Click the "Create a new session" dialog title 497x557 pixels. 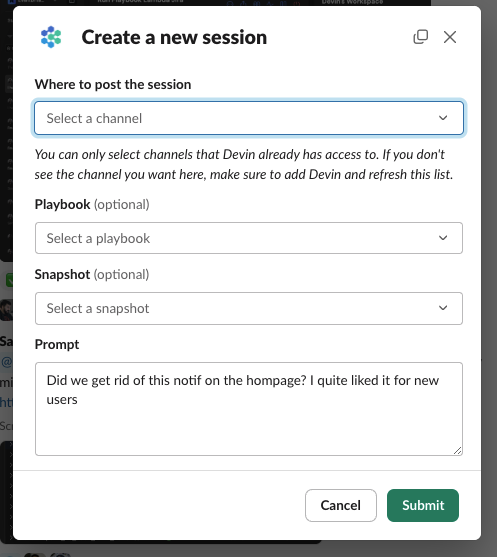(174, 37)
